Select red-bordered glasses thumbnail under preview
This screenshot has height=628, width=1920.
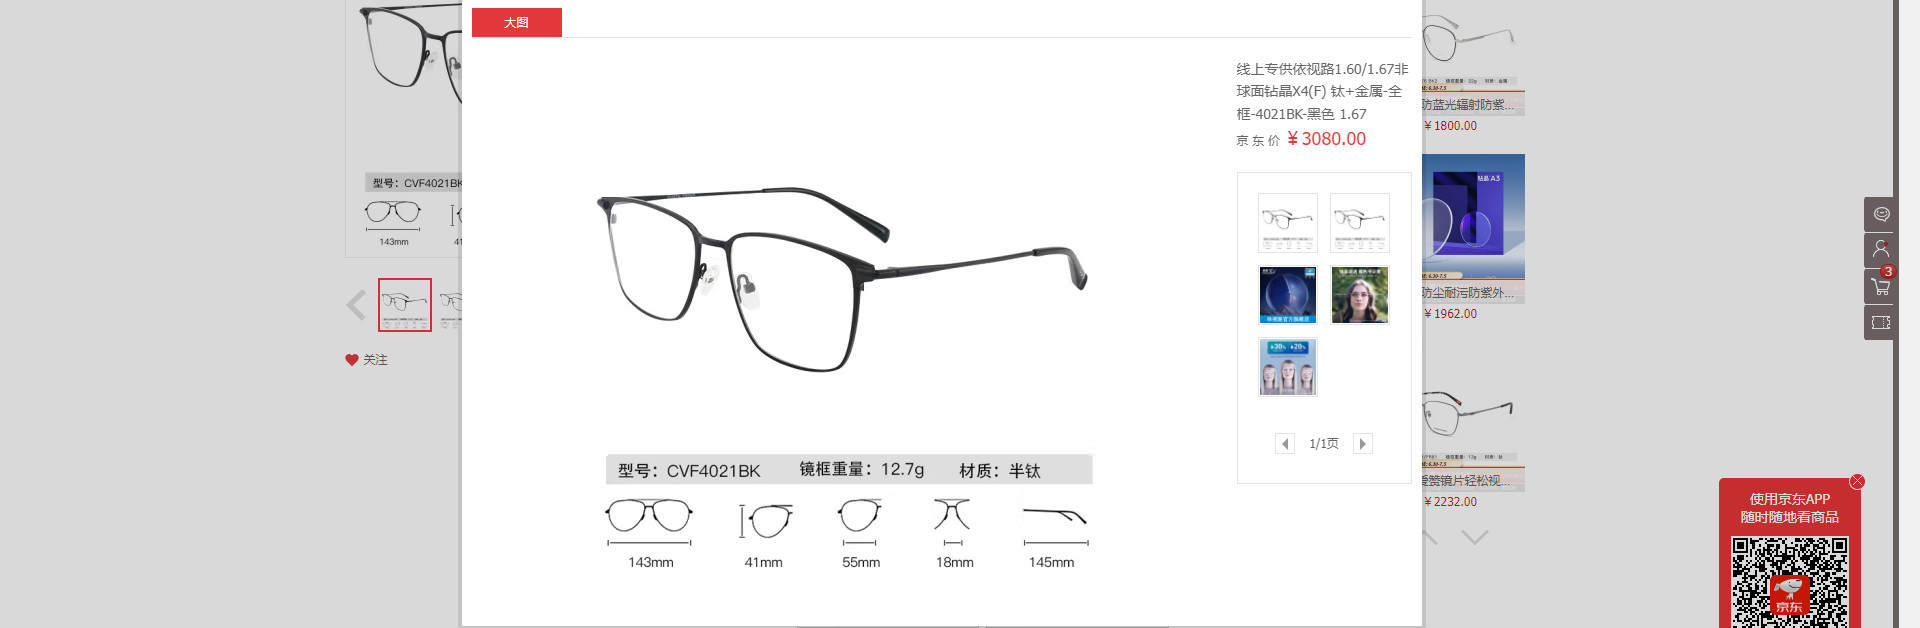coord(405,305)
